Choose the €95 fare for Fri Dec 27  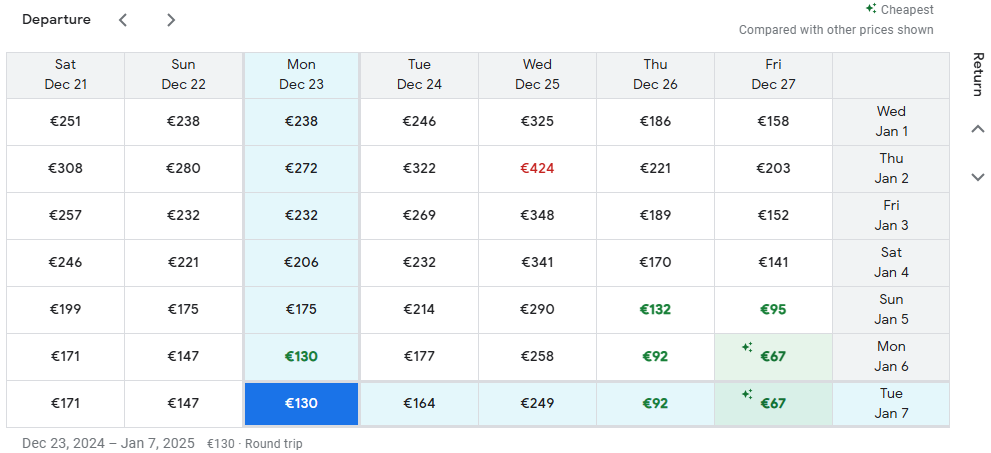point(773,309)
